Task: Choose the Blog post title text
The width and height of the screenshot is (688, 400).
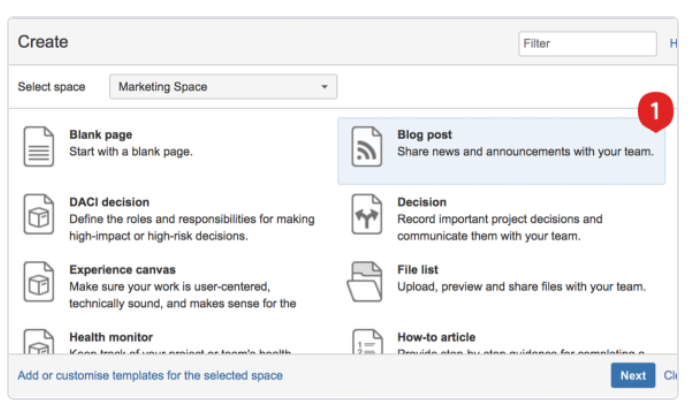Action: pyautogui.click(x=424, y=135)
